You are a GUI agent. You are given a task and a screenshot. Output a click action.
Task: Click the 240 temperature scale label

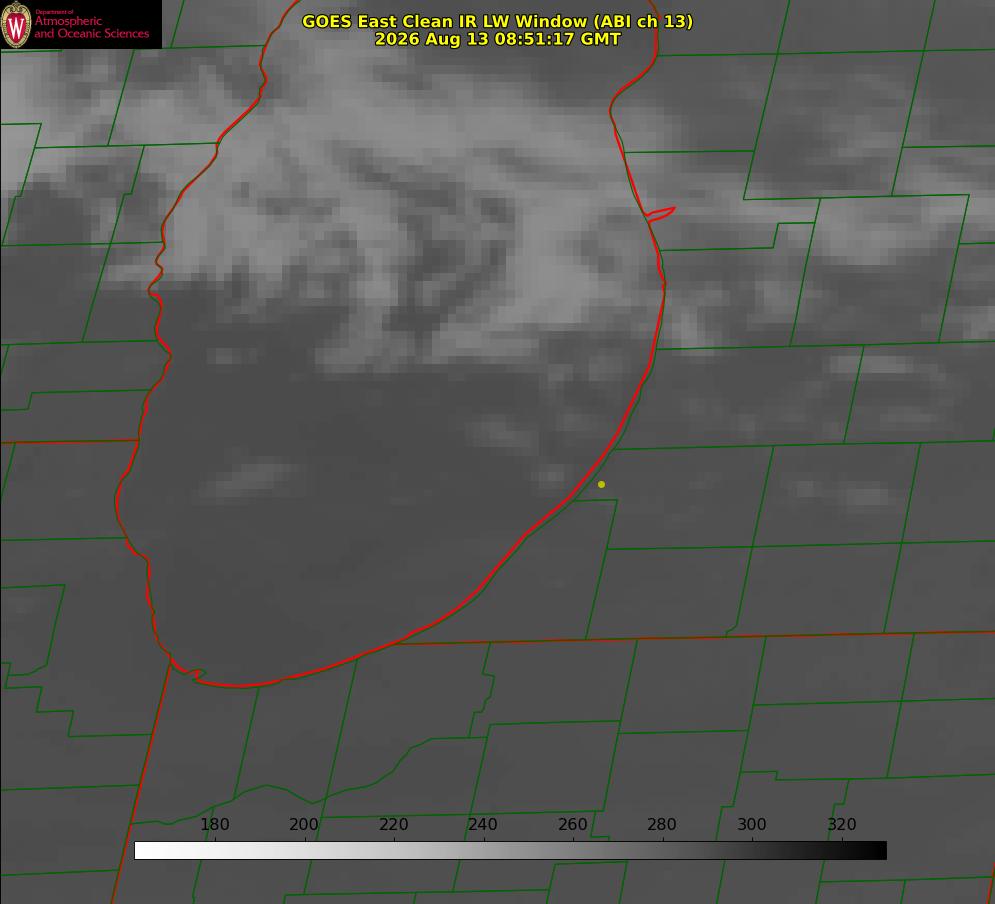[x=483, y=824]
